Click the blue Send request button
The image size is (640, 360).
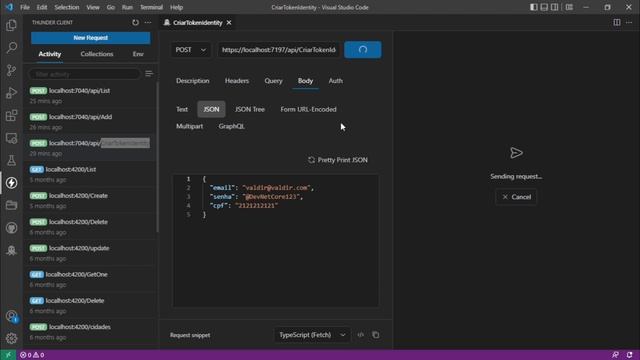click(x=363, y=50)
